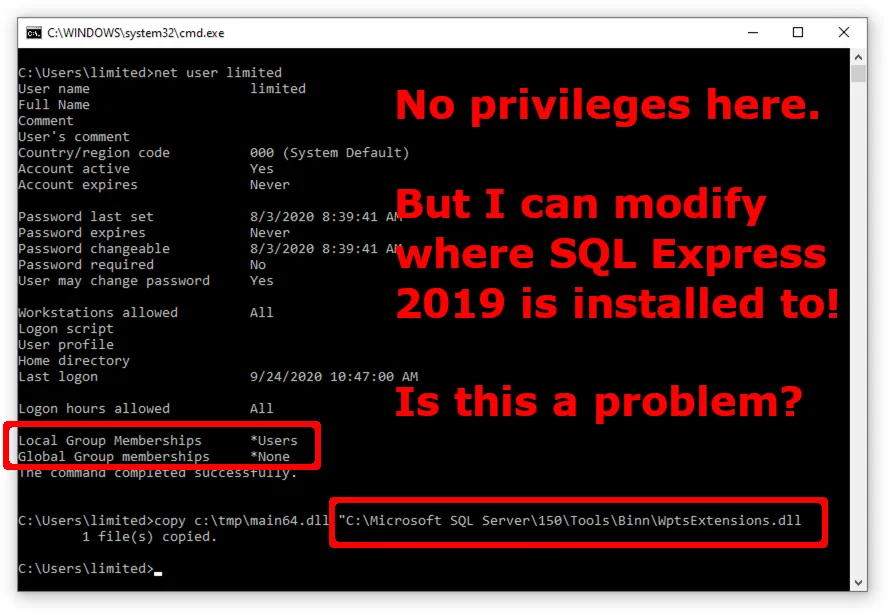Viewport: 889px width, 614px height.
Task: Click the title text C:\WINDOWS\system32\cmd.exe
Action: pos(136,33)
